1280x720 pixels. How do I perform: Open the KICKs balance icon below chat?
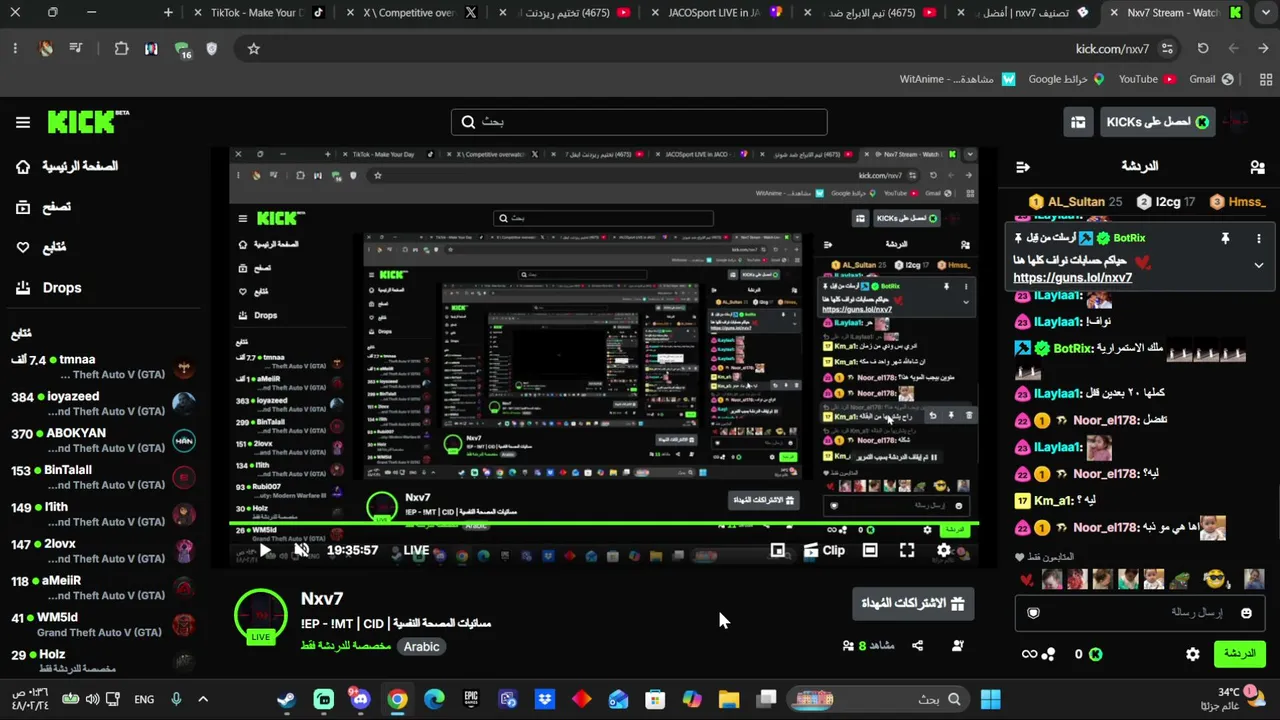tap(1095, 654)
